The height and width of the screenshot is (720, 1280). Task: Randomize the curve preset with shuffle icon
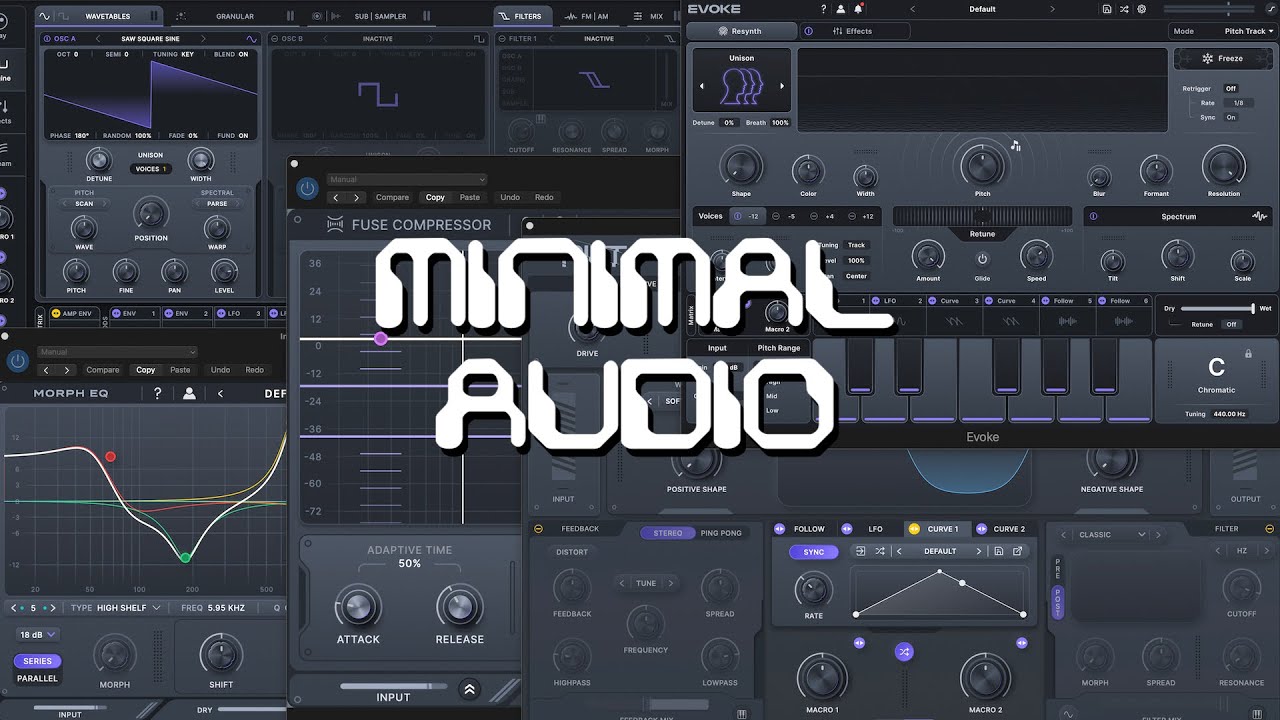[x=880, y=551]
